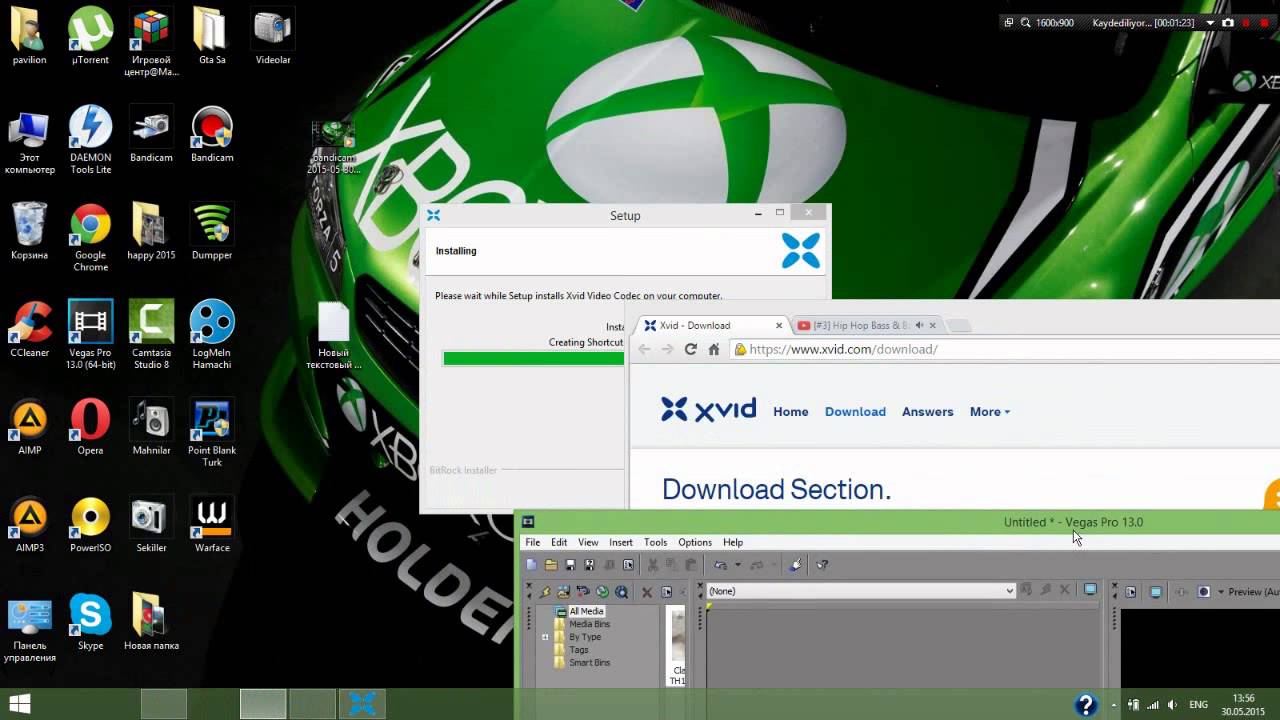
Task: Open the preview quality dropdown arrow
Action: pos(1221,592)
